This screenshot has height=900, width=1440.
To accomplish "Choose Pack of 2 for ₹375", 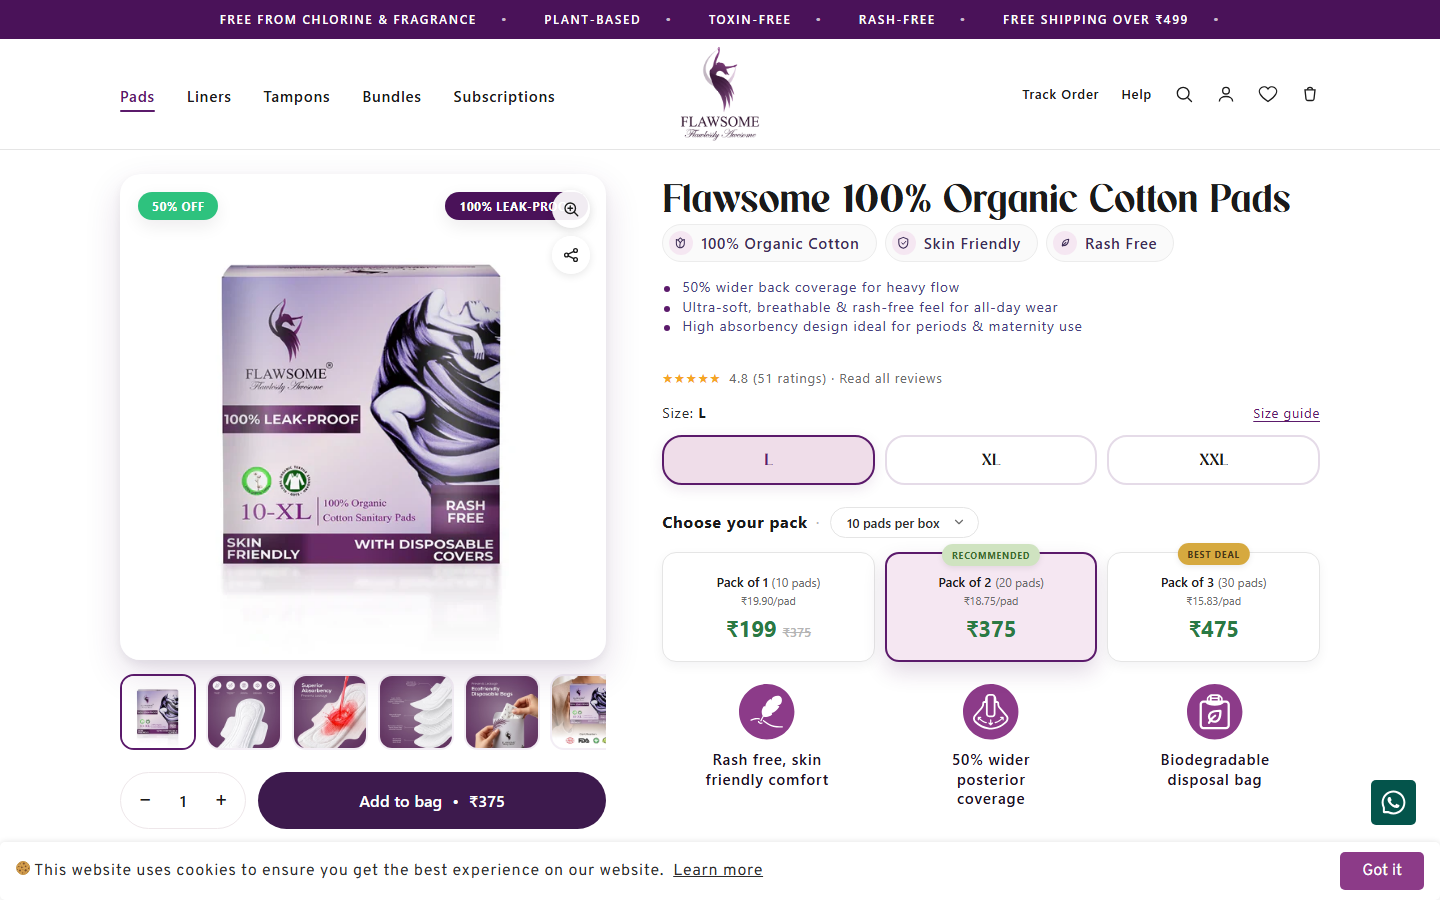I will point(991,607).
